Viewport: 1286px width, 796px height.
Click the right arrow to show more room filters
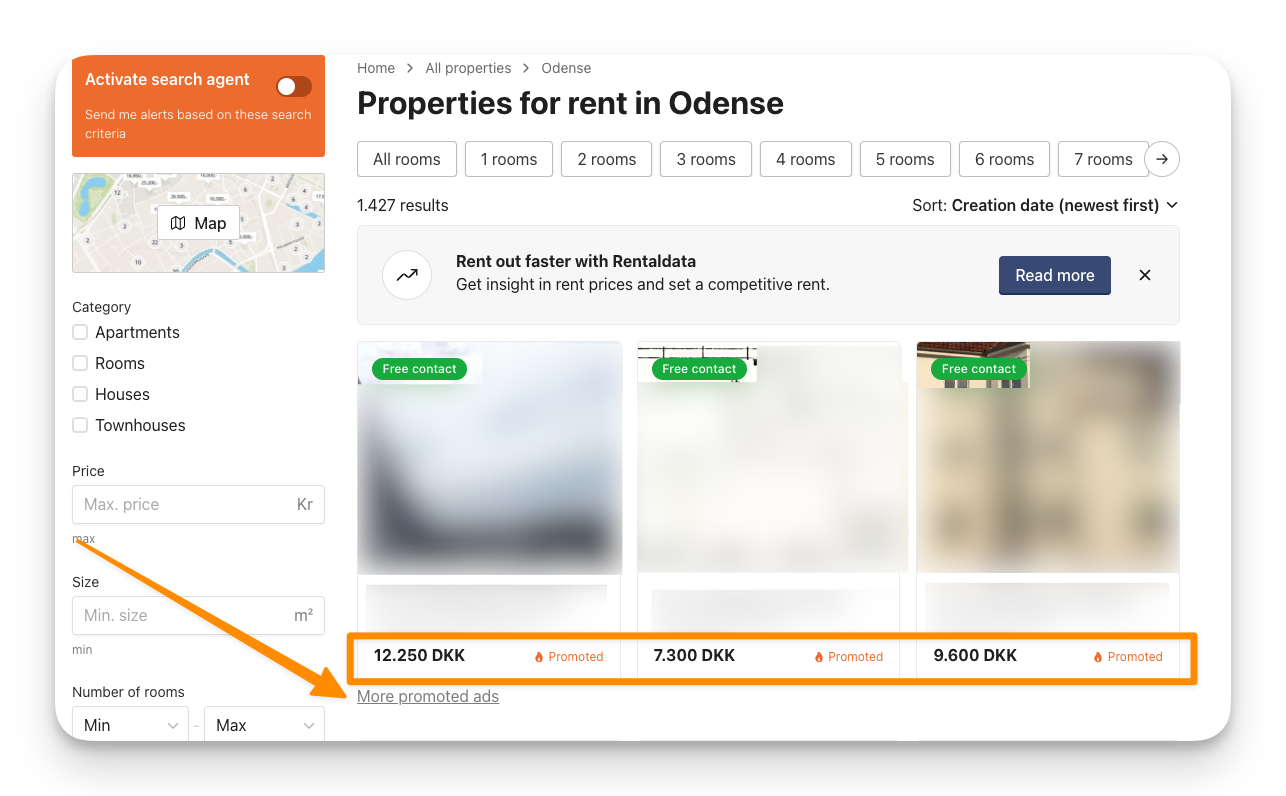1162,159
